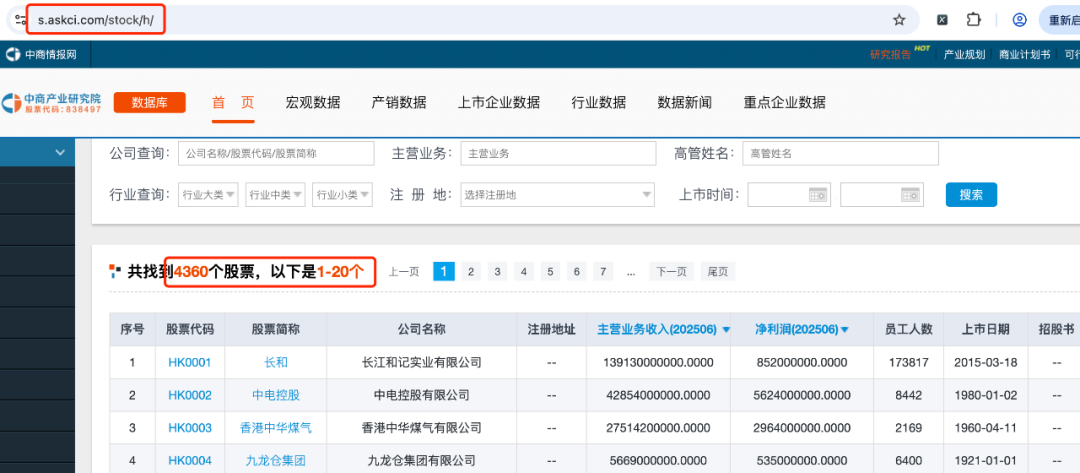Go to page 4 of results

(523, 272)
